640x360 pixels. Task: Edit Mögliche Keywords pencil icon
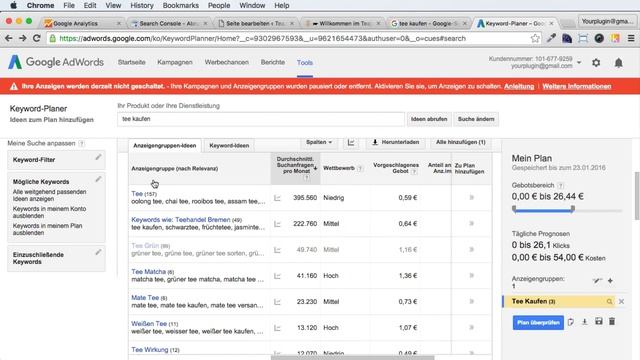point(98,179)
